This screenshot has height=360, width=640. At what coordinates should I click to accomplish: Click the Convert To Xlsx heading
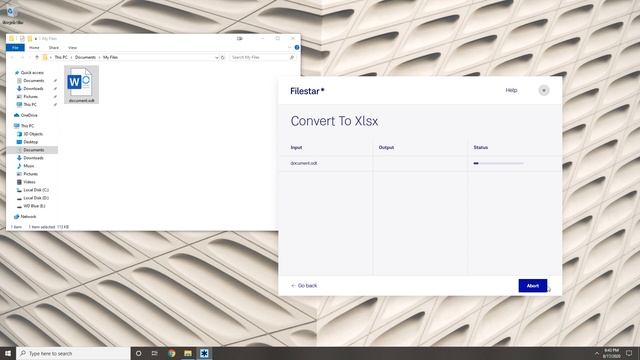[334, 121]
